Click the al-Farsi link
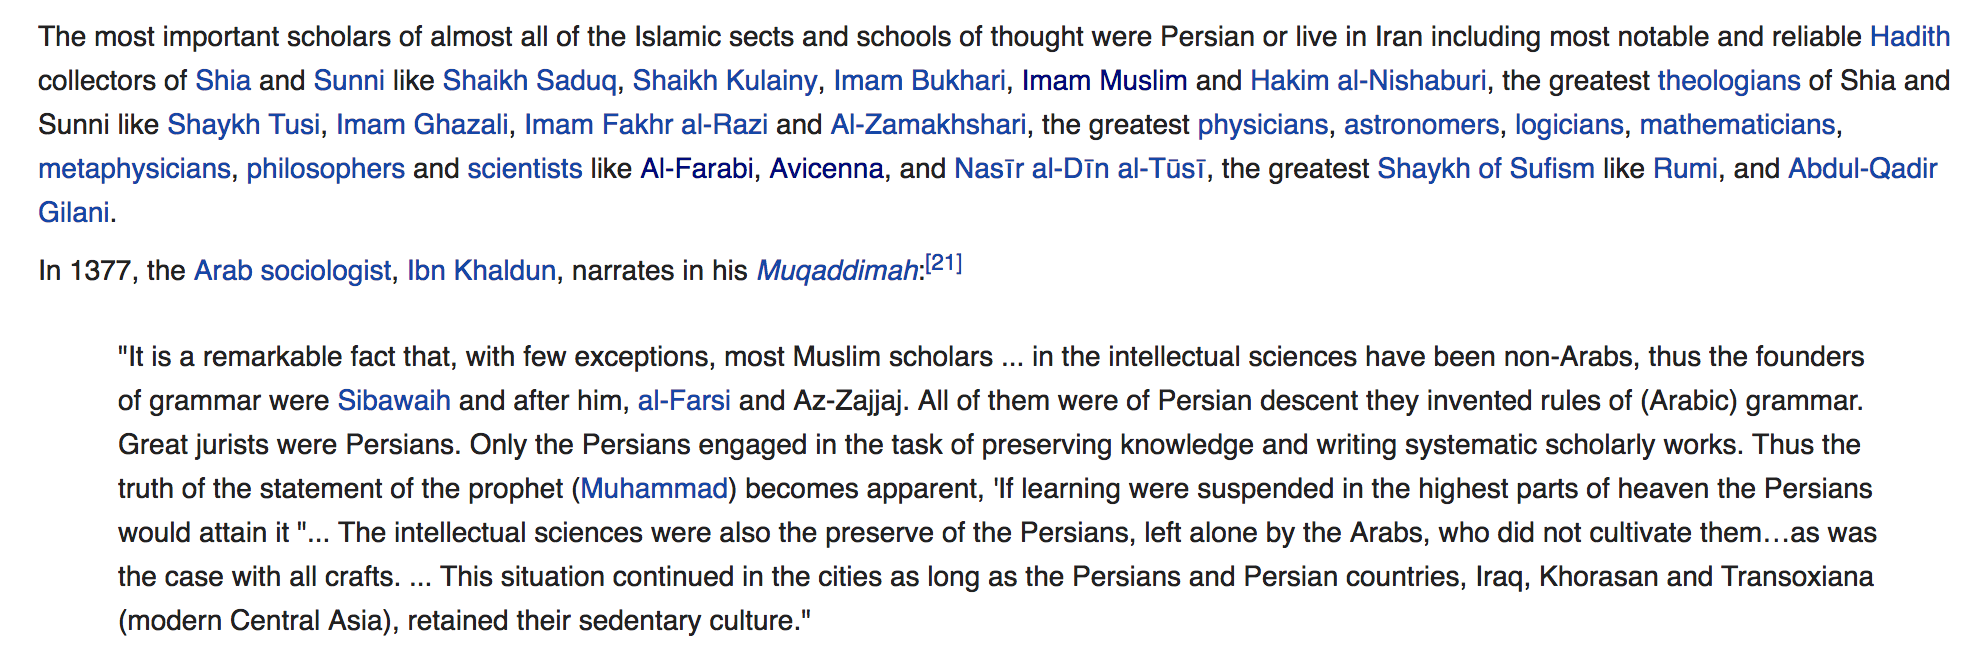 click(684, 401)
